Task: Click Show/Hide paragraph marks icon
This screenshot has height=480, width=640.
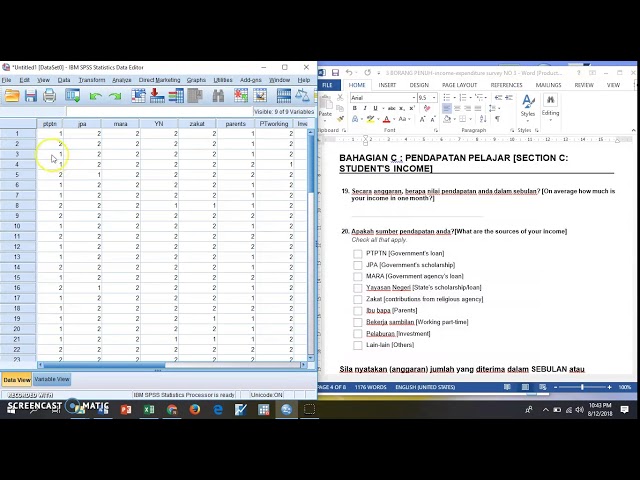Action: (x=497, y=119)
